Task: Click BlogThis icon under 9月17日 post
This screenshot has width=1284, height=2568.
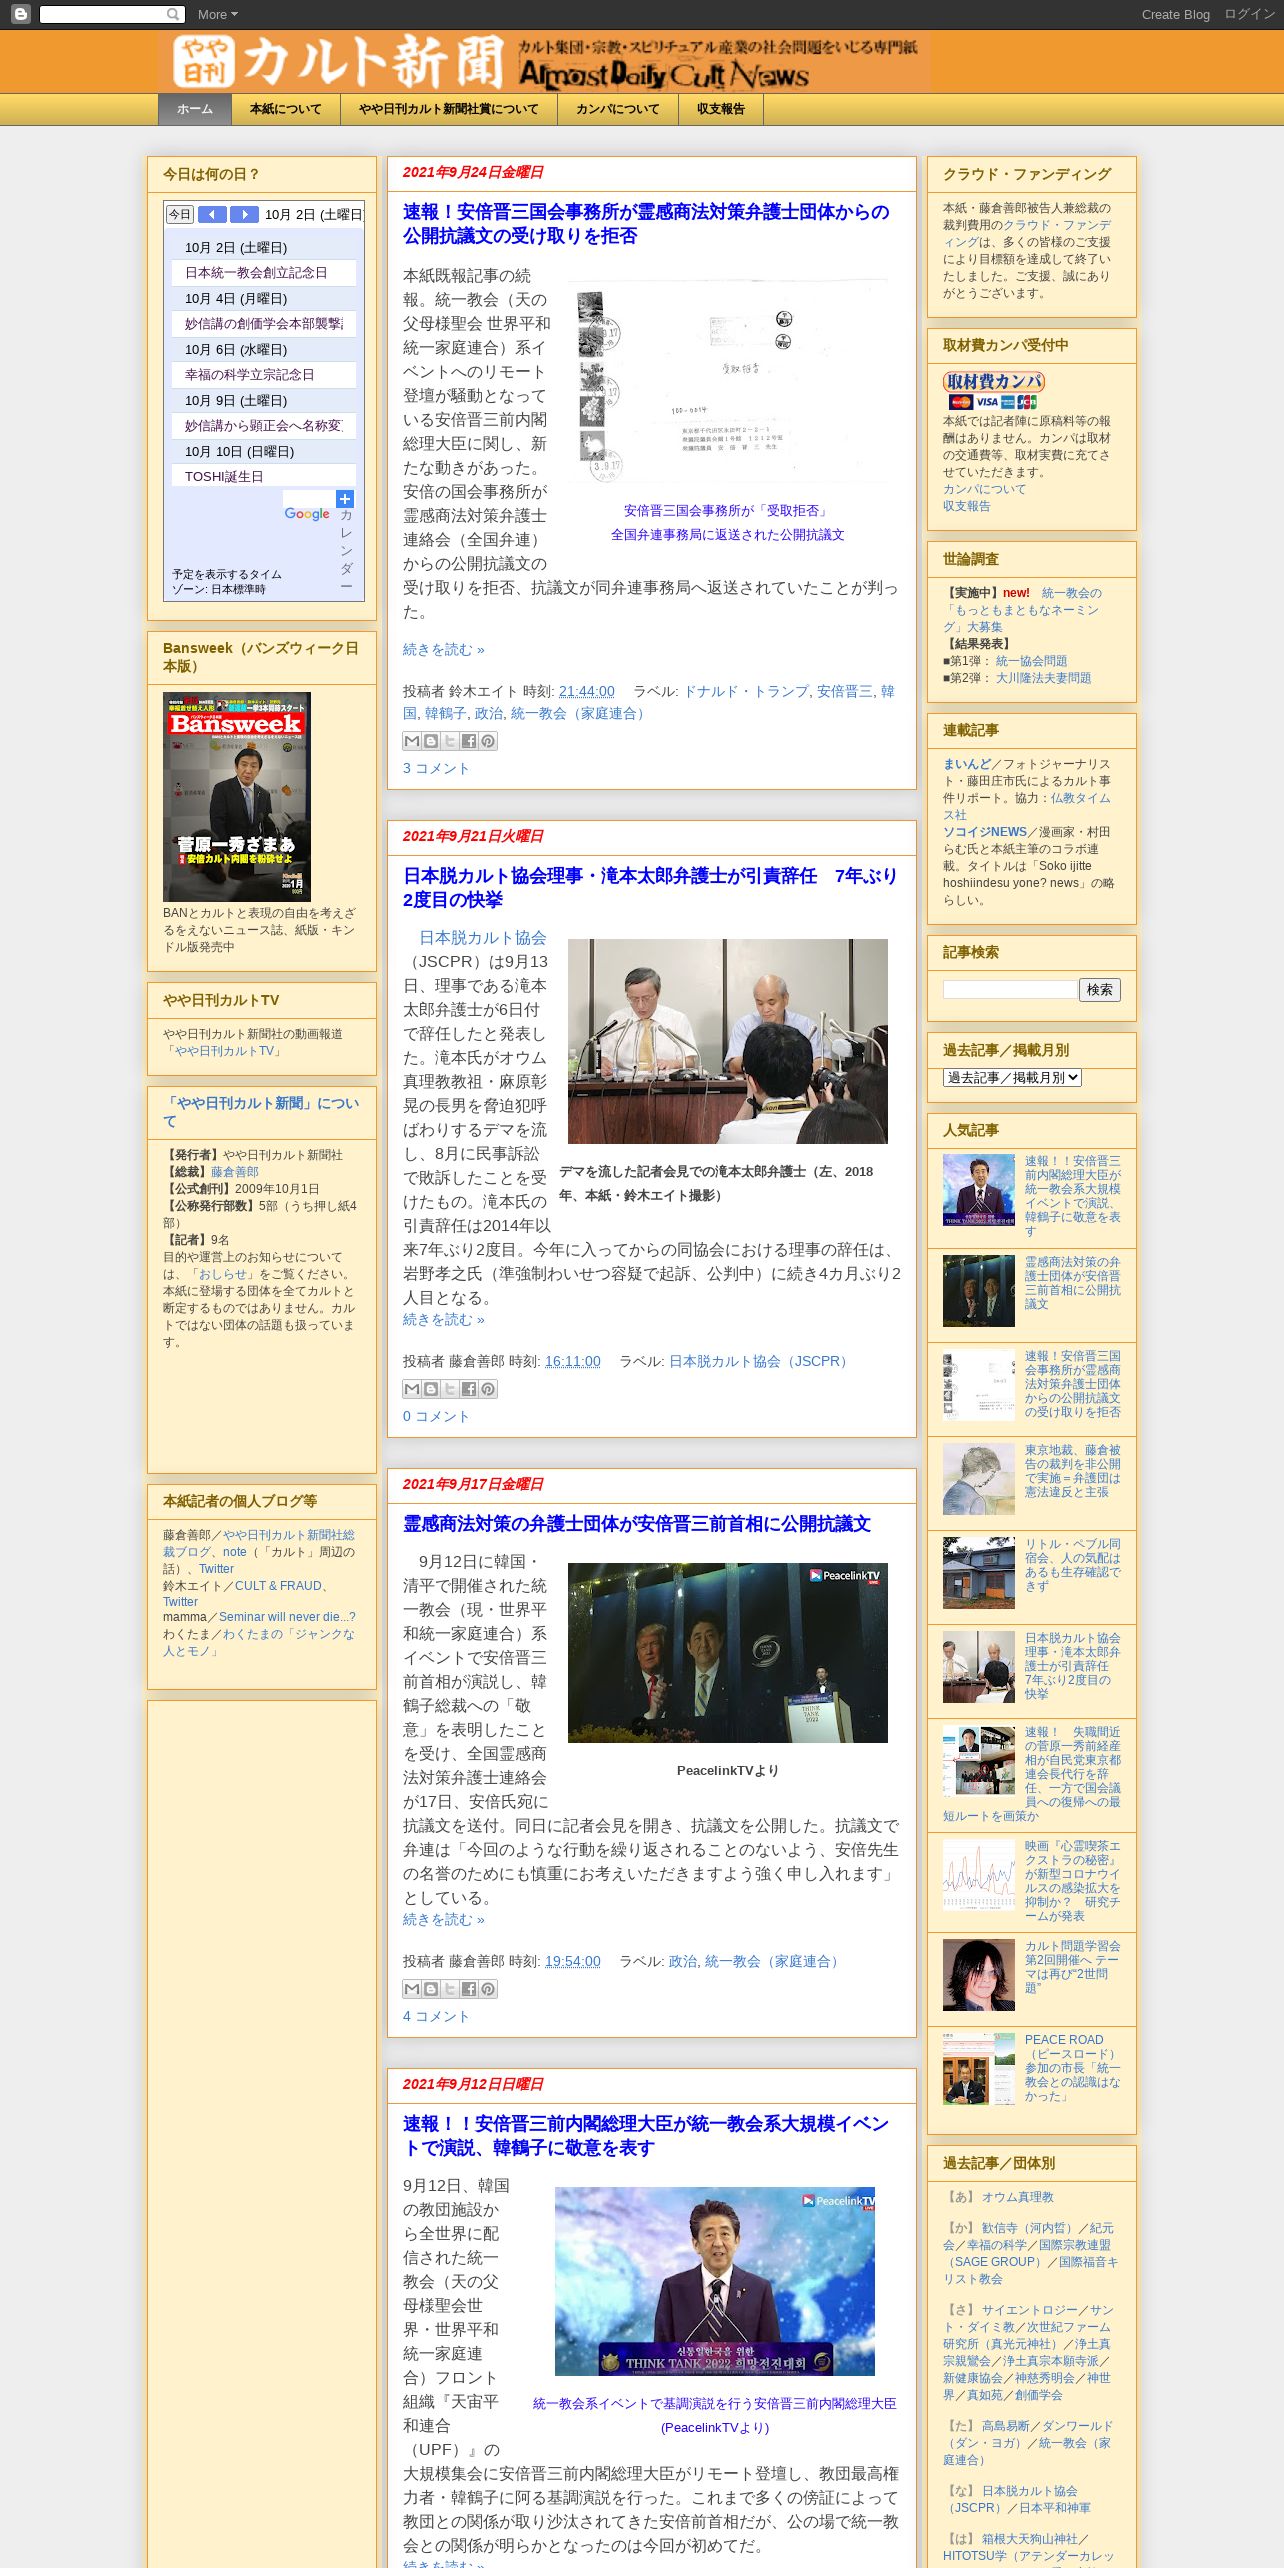Action: (x=430, y=1989)
